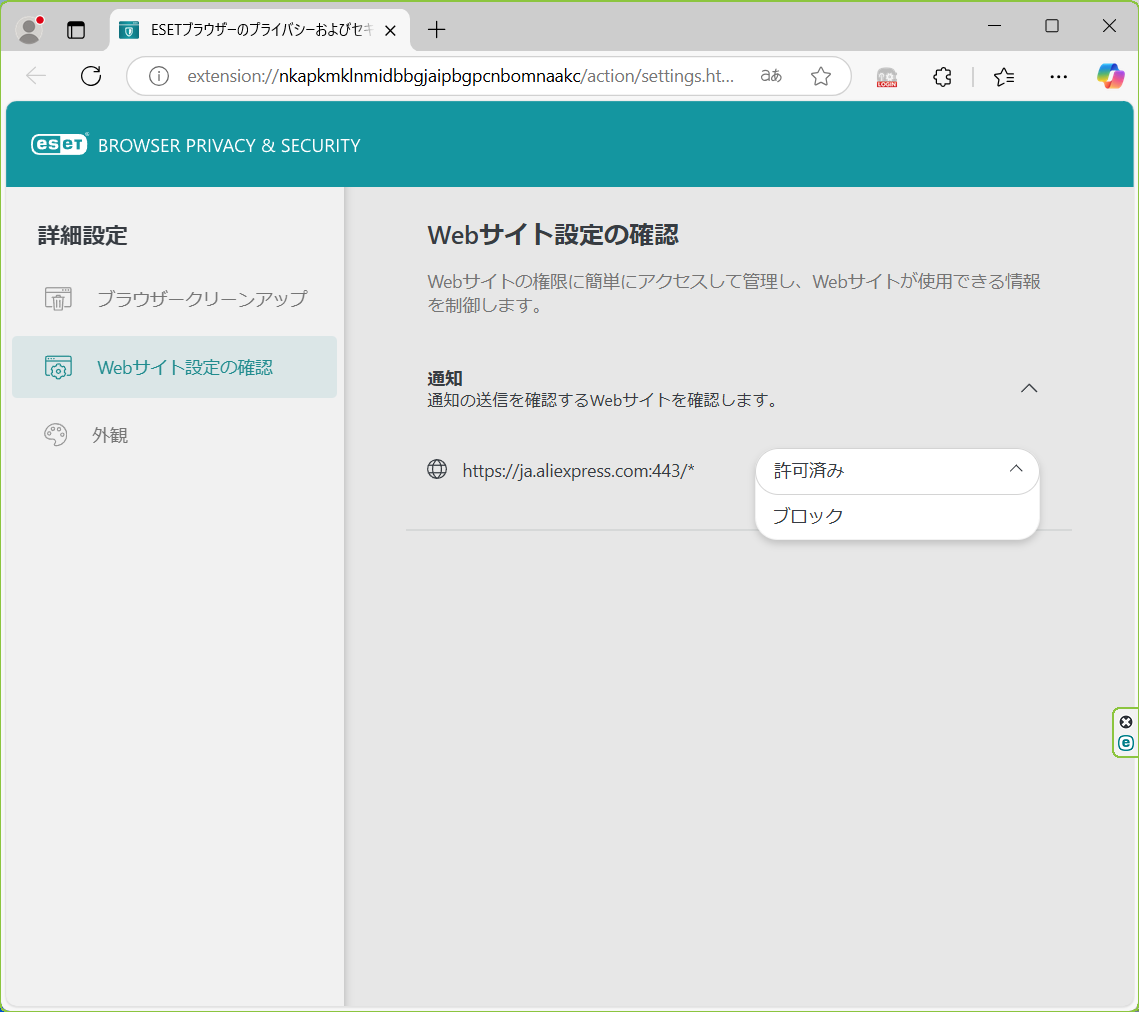Open ブラウザークリーンアップ section

pos(174,299)
